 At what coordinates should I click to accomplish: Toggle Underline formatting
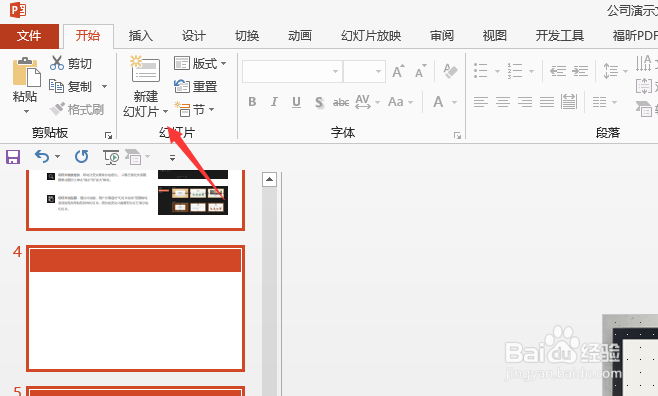pyautogui.click(x=296, y=102)
